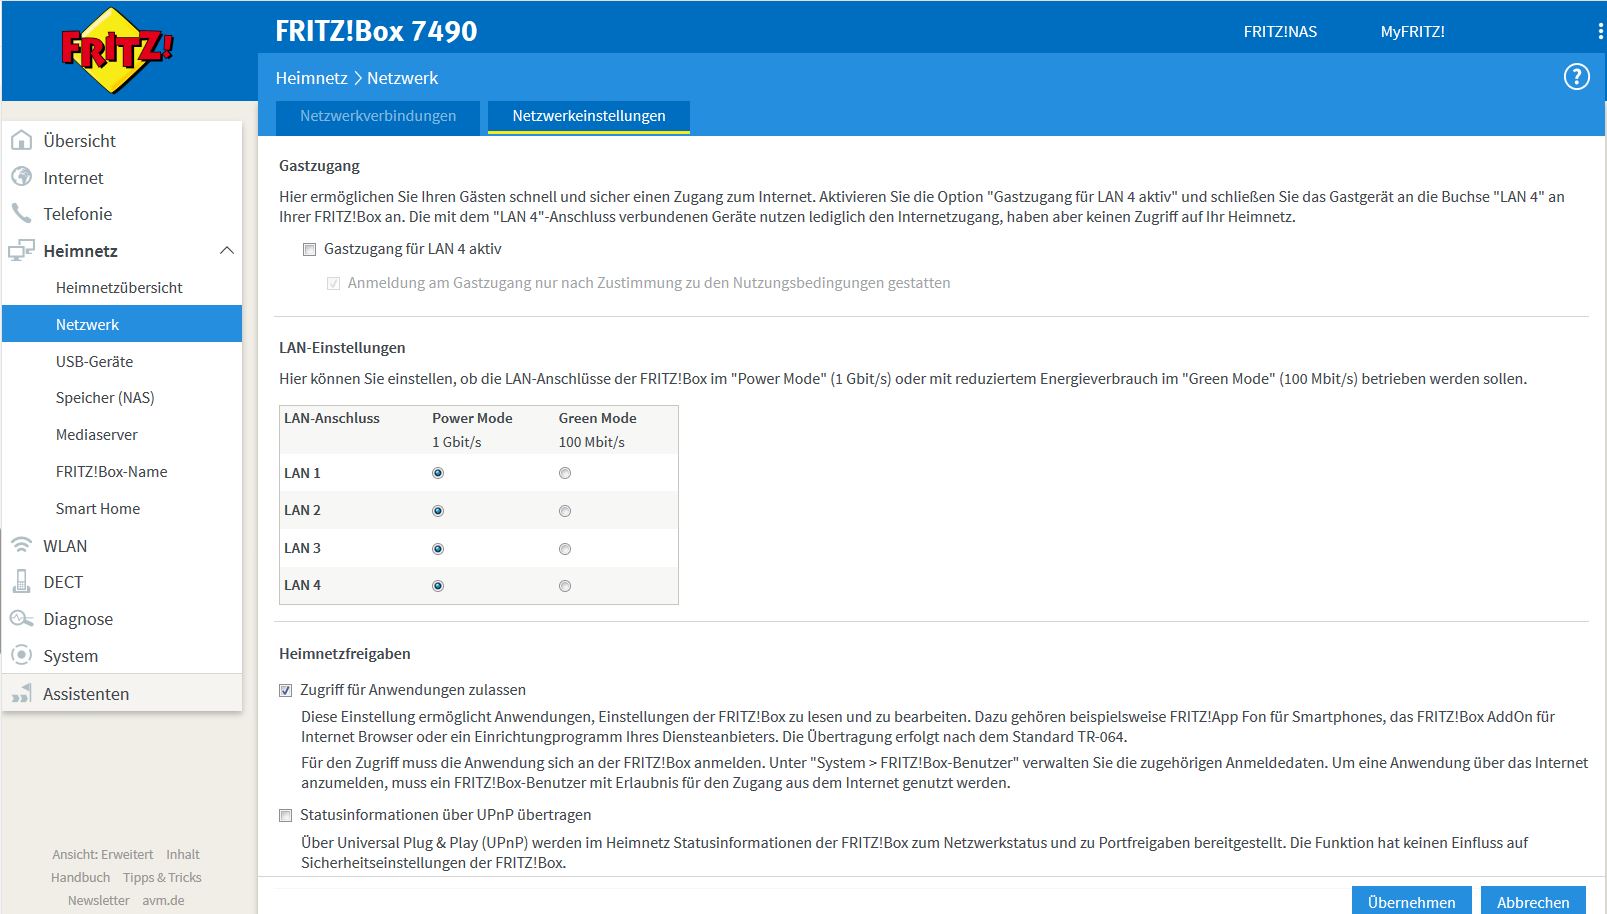
Task: Select Green Mode for LAN 4
Action: coord(565,586)
